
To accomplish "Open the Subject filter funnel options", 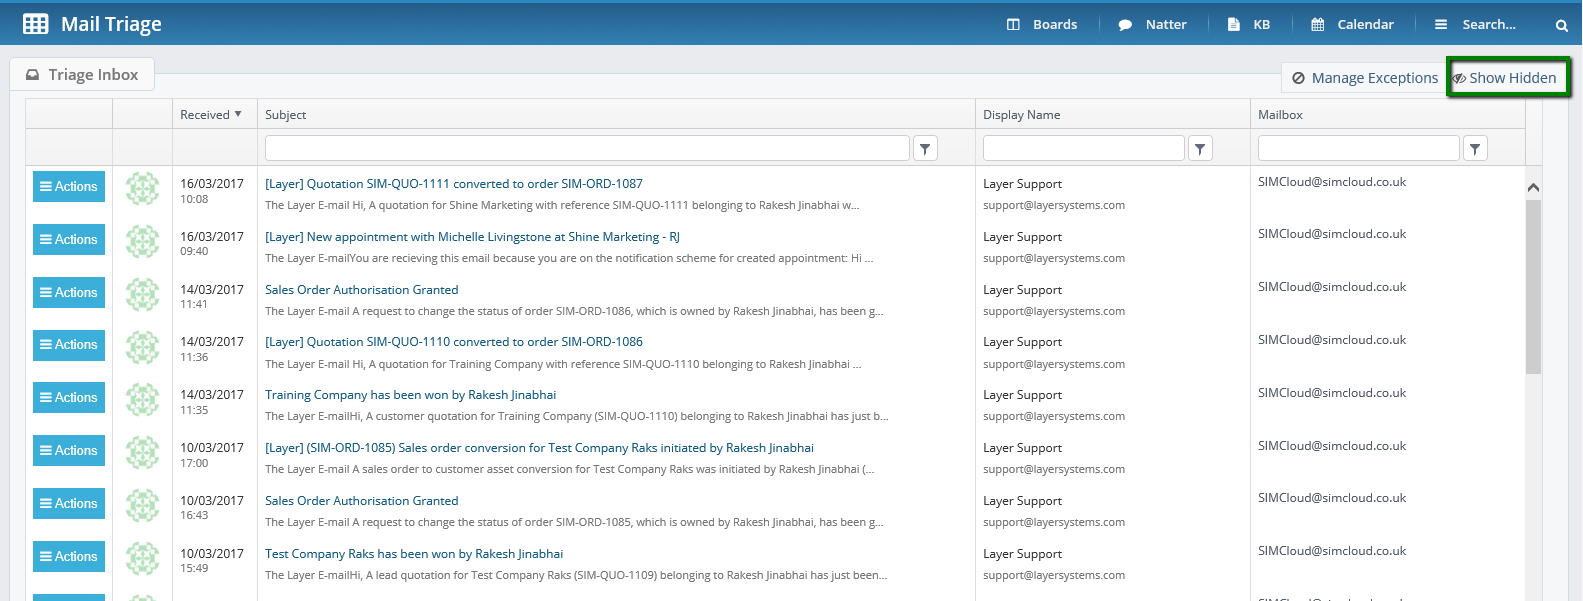I will click(x=925, y=149).
